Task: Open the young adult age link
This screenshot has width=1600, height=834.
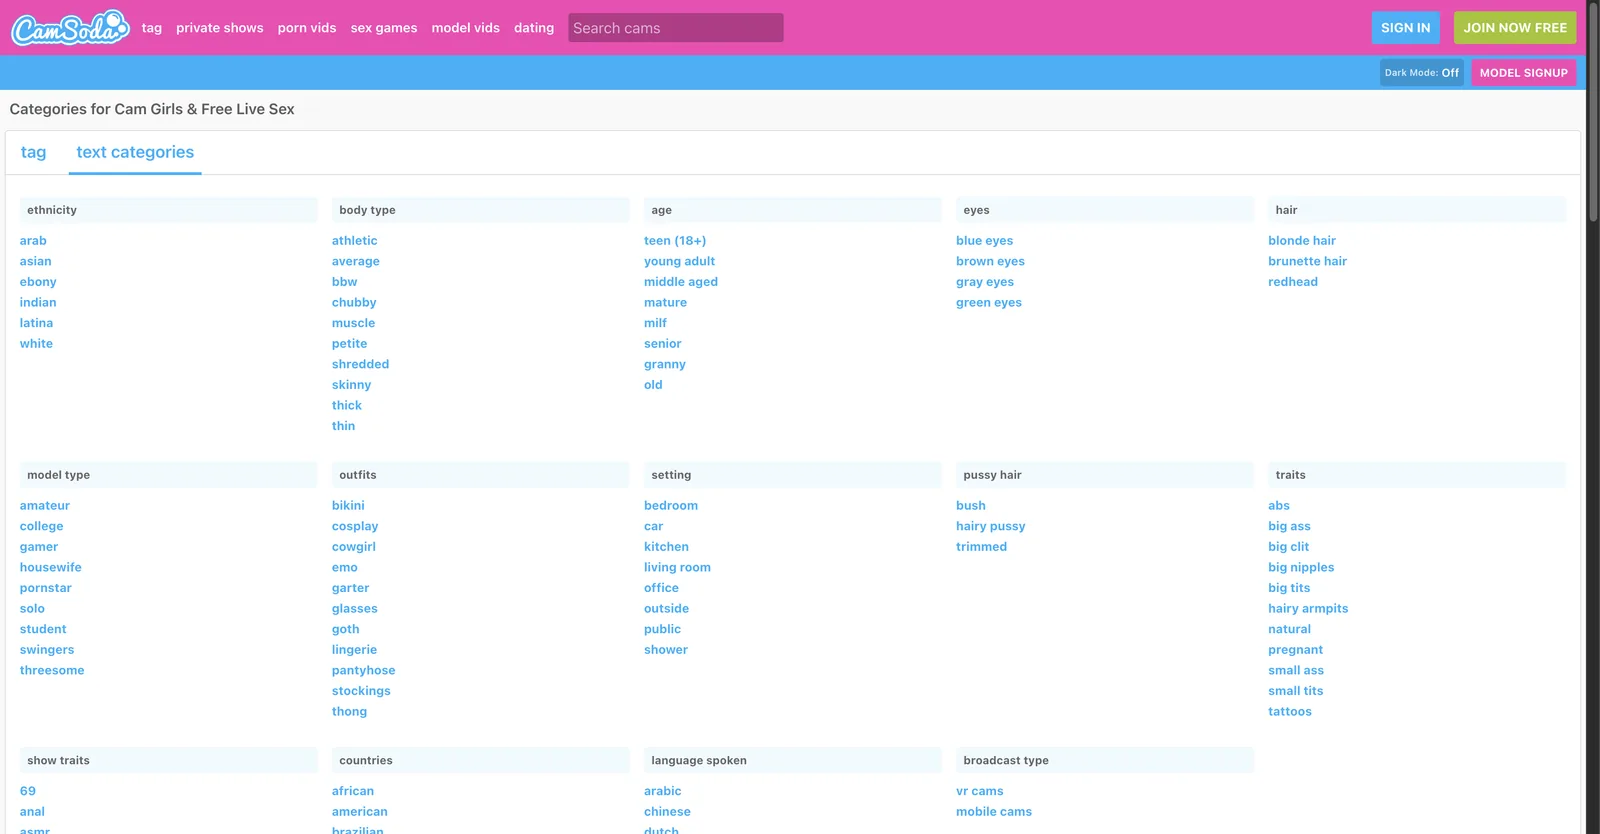Action: tap(680, 261)
